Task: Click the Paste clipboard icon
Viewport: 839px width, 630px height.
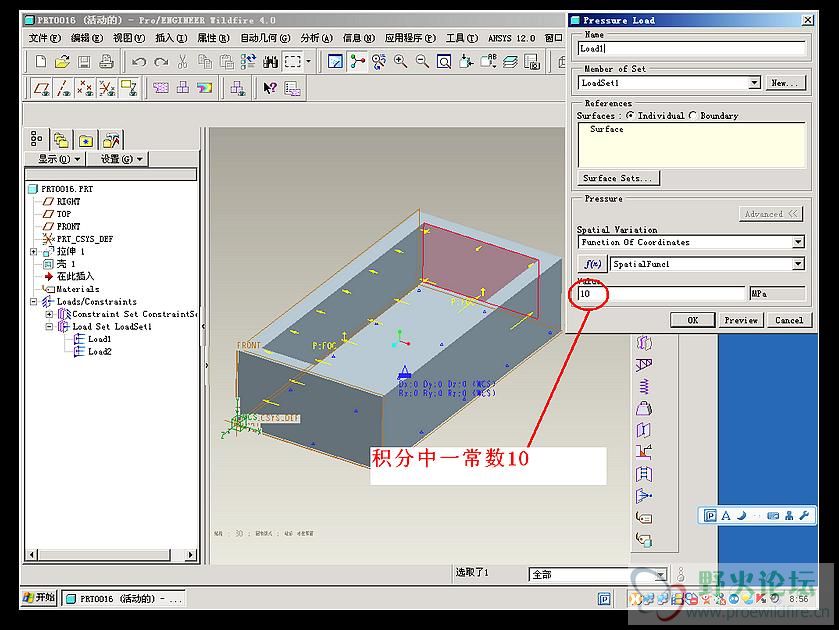Action: click(x=227, y=62)
